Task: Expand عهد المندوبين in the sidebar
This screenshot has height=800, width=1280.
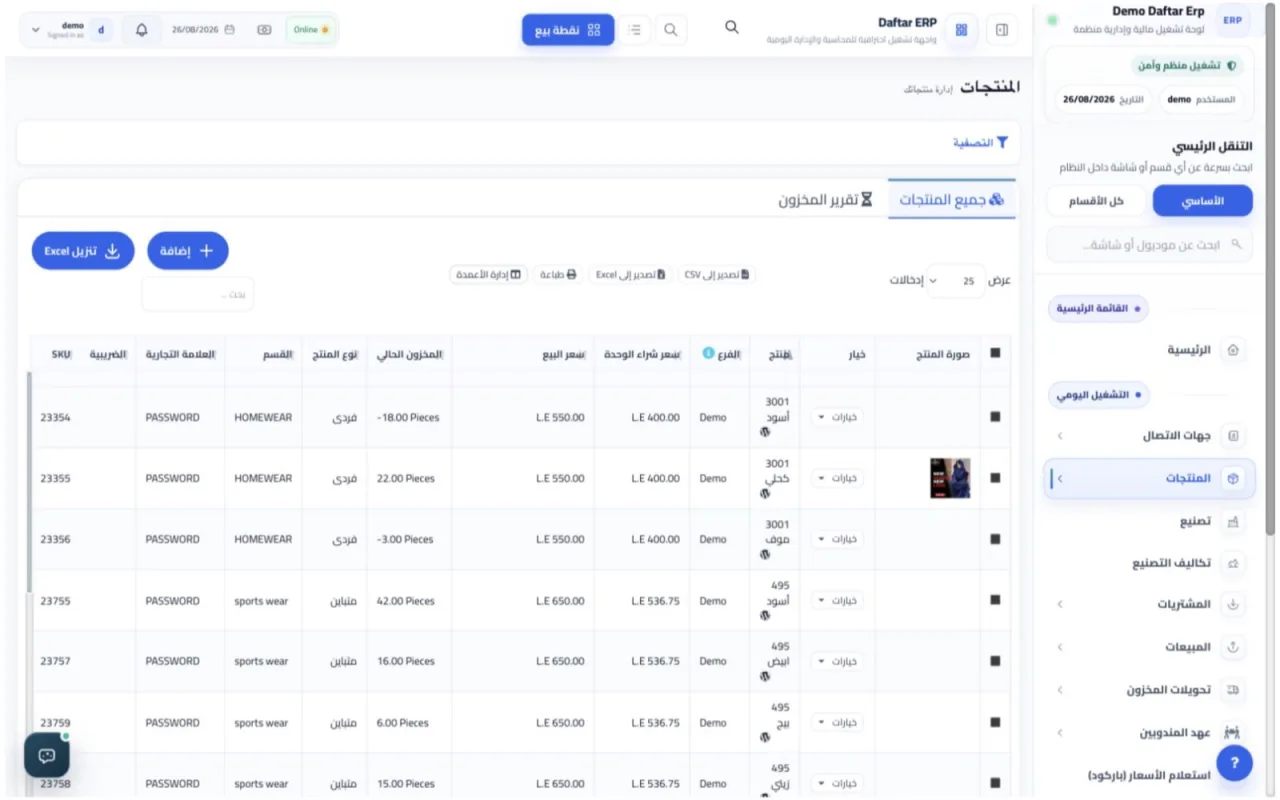Action: click(x=1149, y=733)
